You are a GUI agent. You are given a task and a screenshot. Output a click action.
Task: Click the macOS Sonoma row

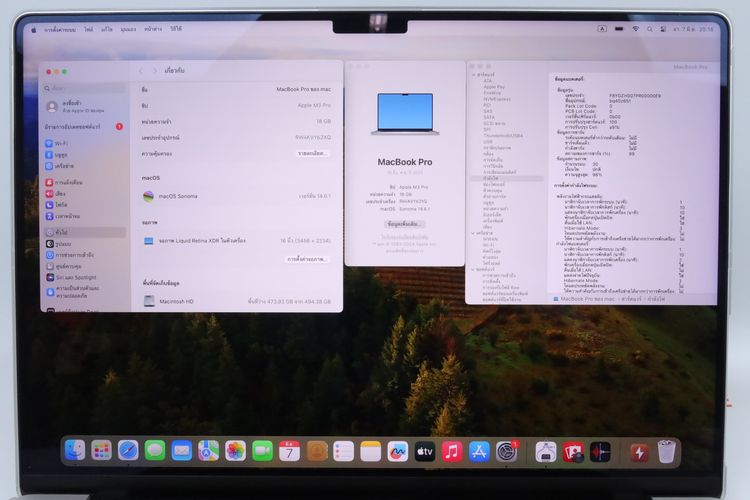pyautogui.click(x=237, y=196)
